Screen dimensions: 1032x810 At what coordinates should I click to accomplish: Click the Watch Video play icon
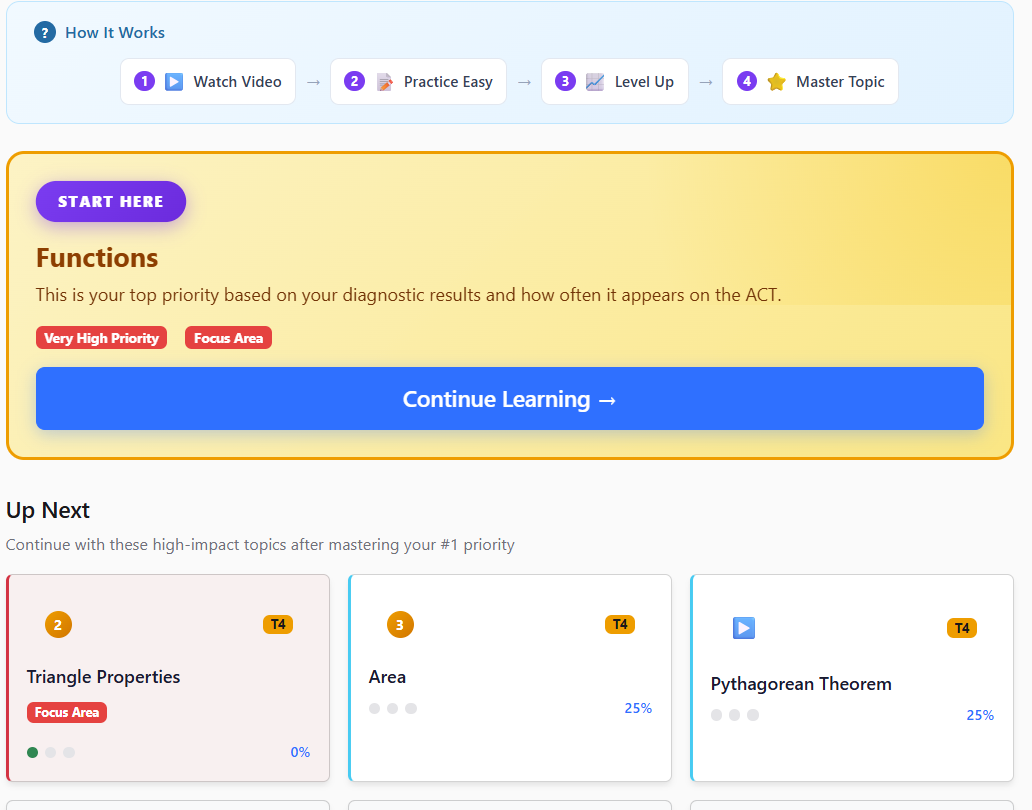pos(174,82)
